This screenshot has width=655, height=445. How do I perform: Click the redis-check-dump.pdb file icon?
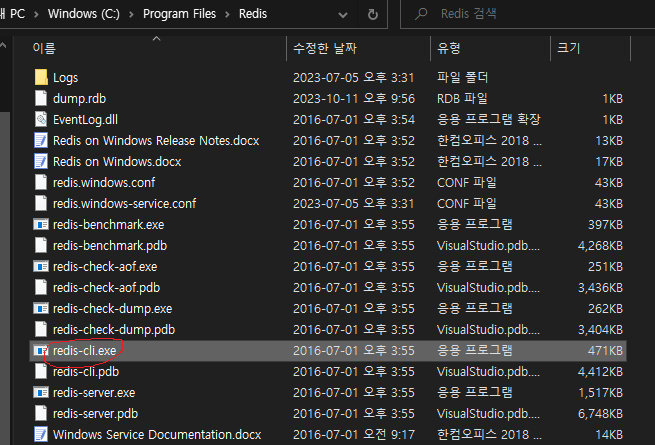click(41, 329)
